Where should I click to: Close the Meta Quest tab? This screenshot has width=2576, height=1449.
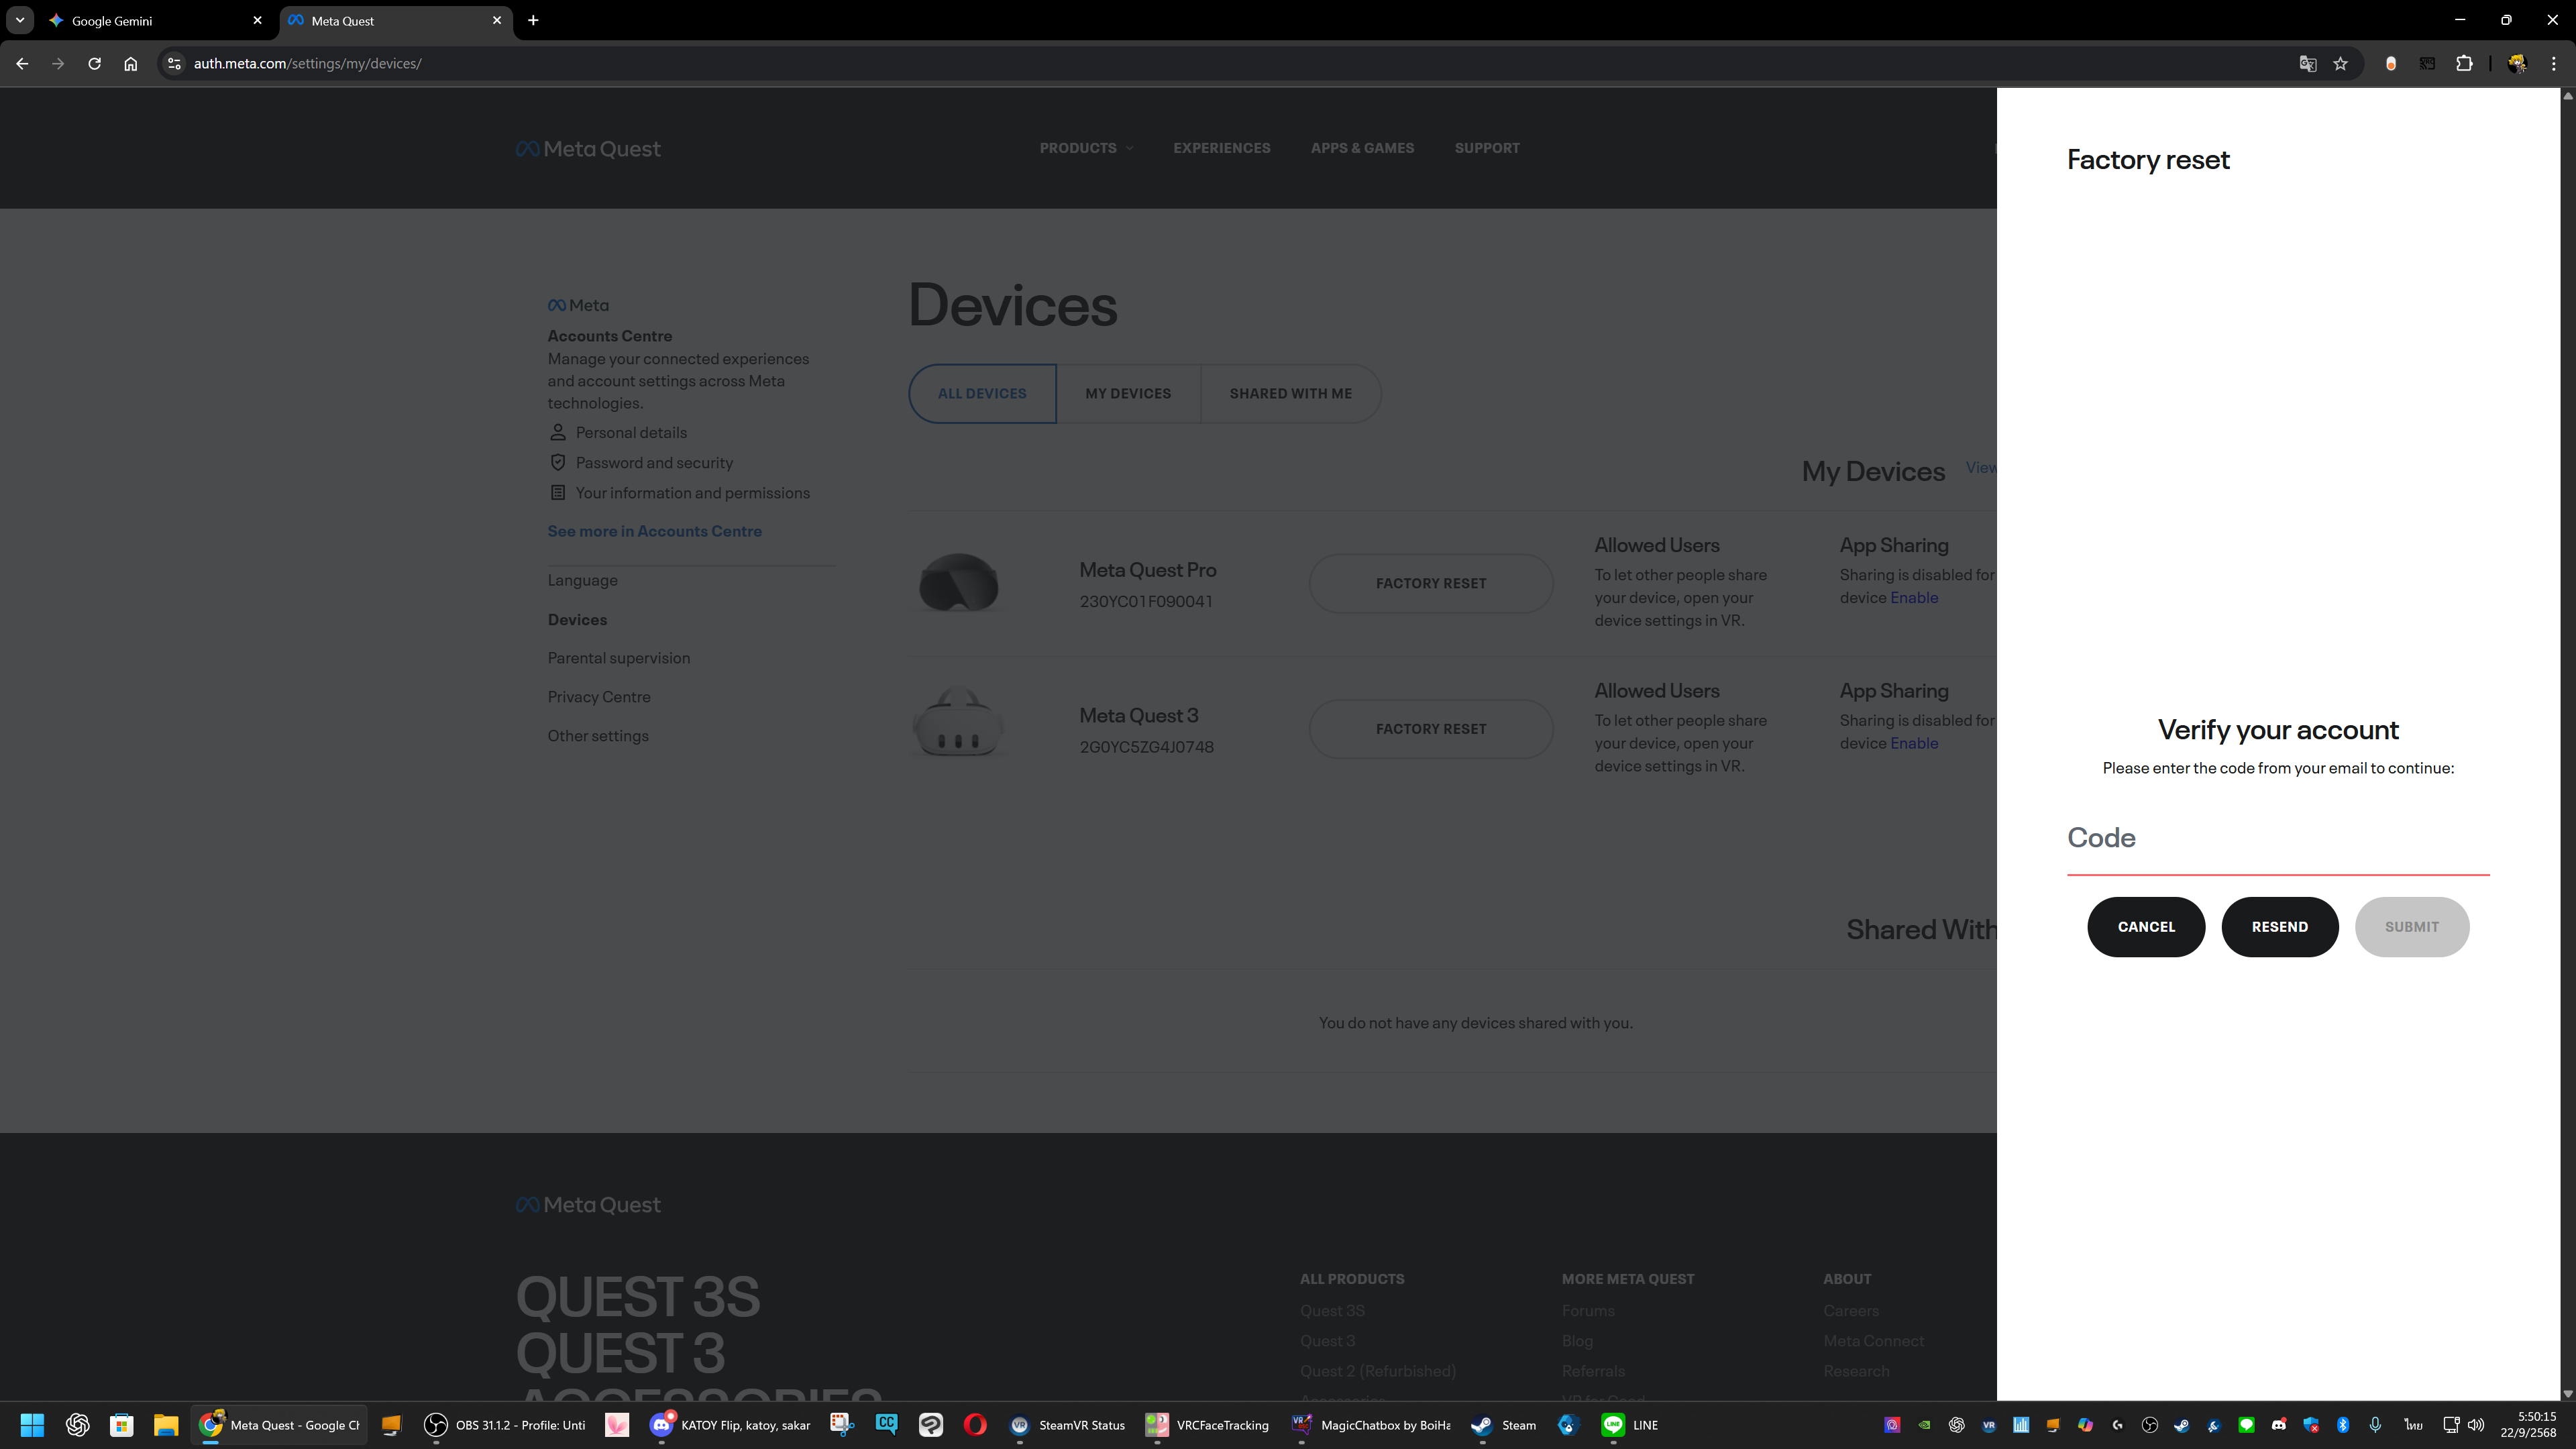pos(497,20)
